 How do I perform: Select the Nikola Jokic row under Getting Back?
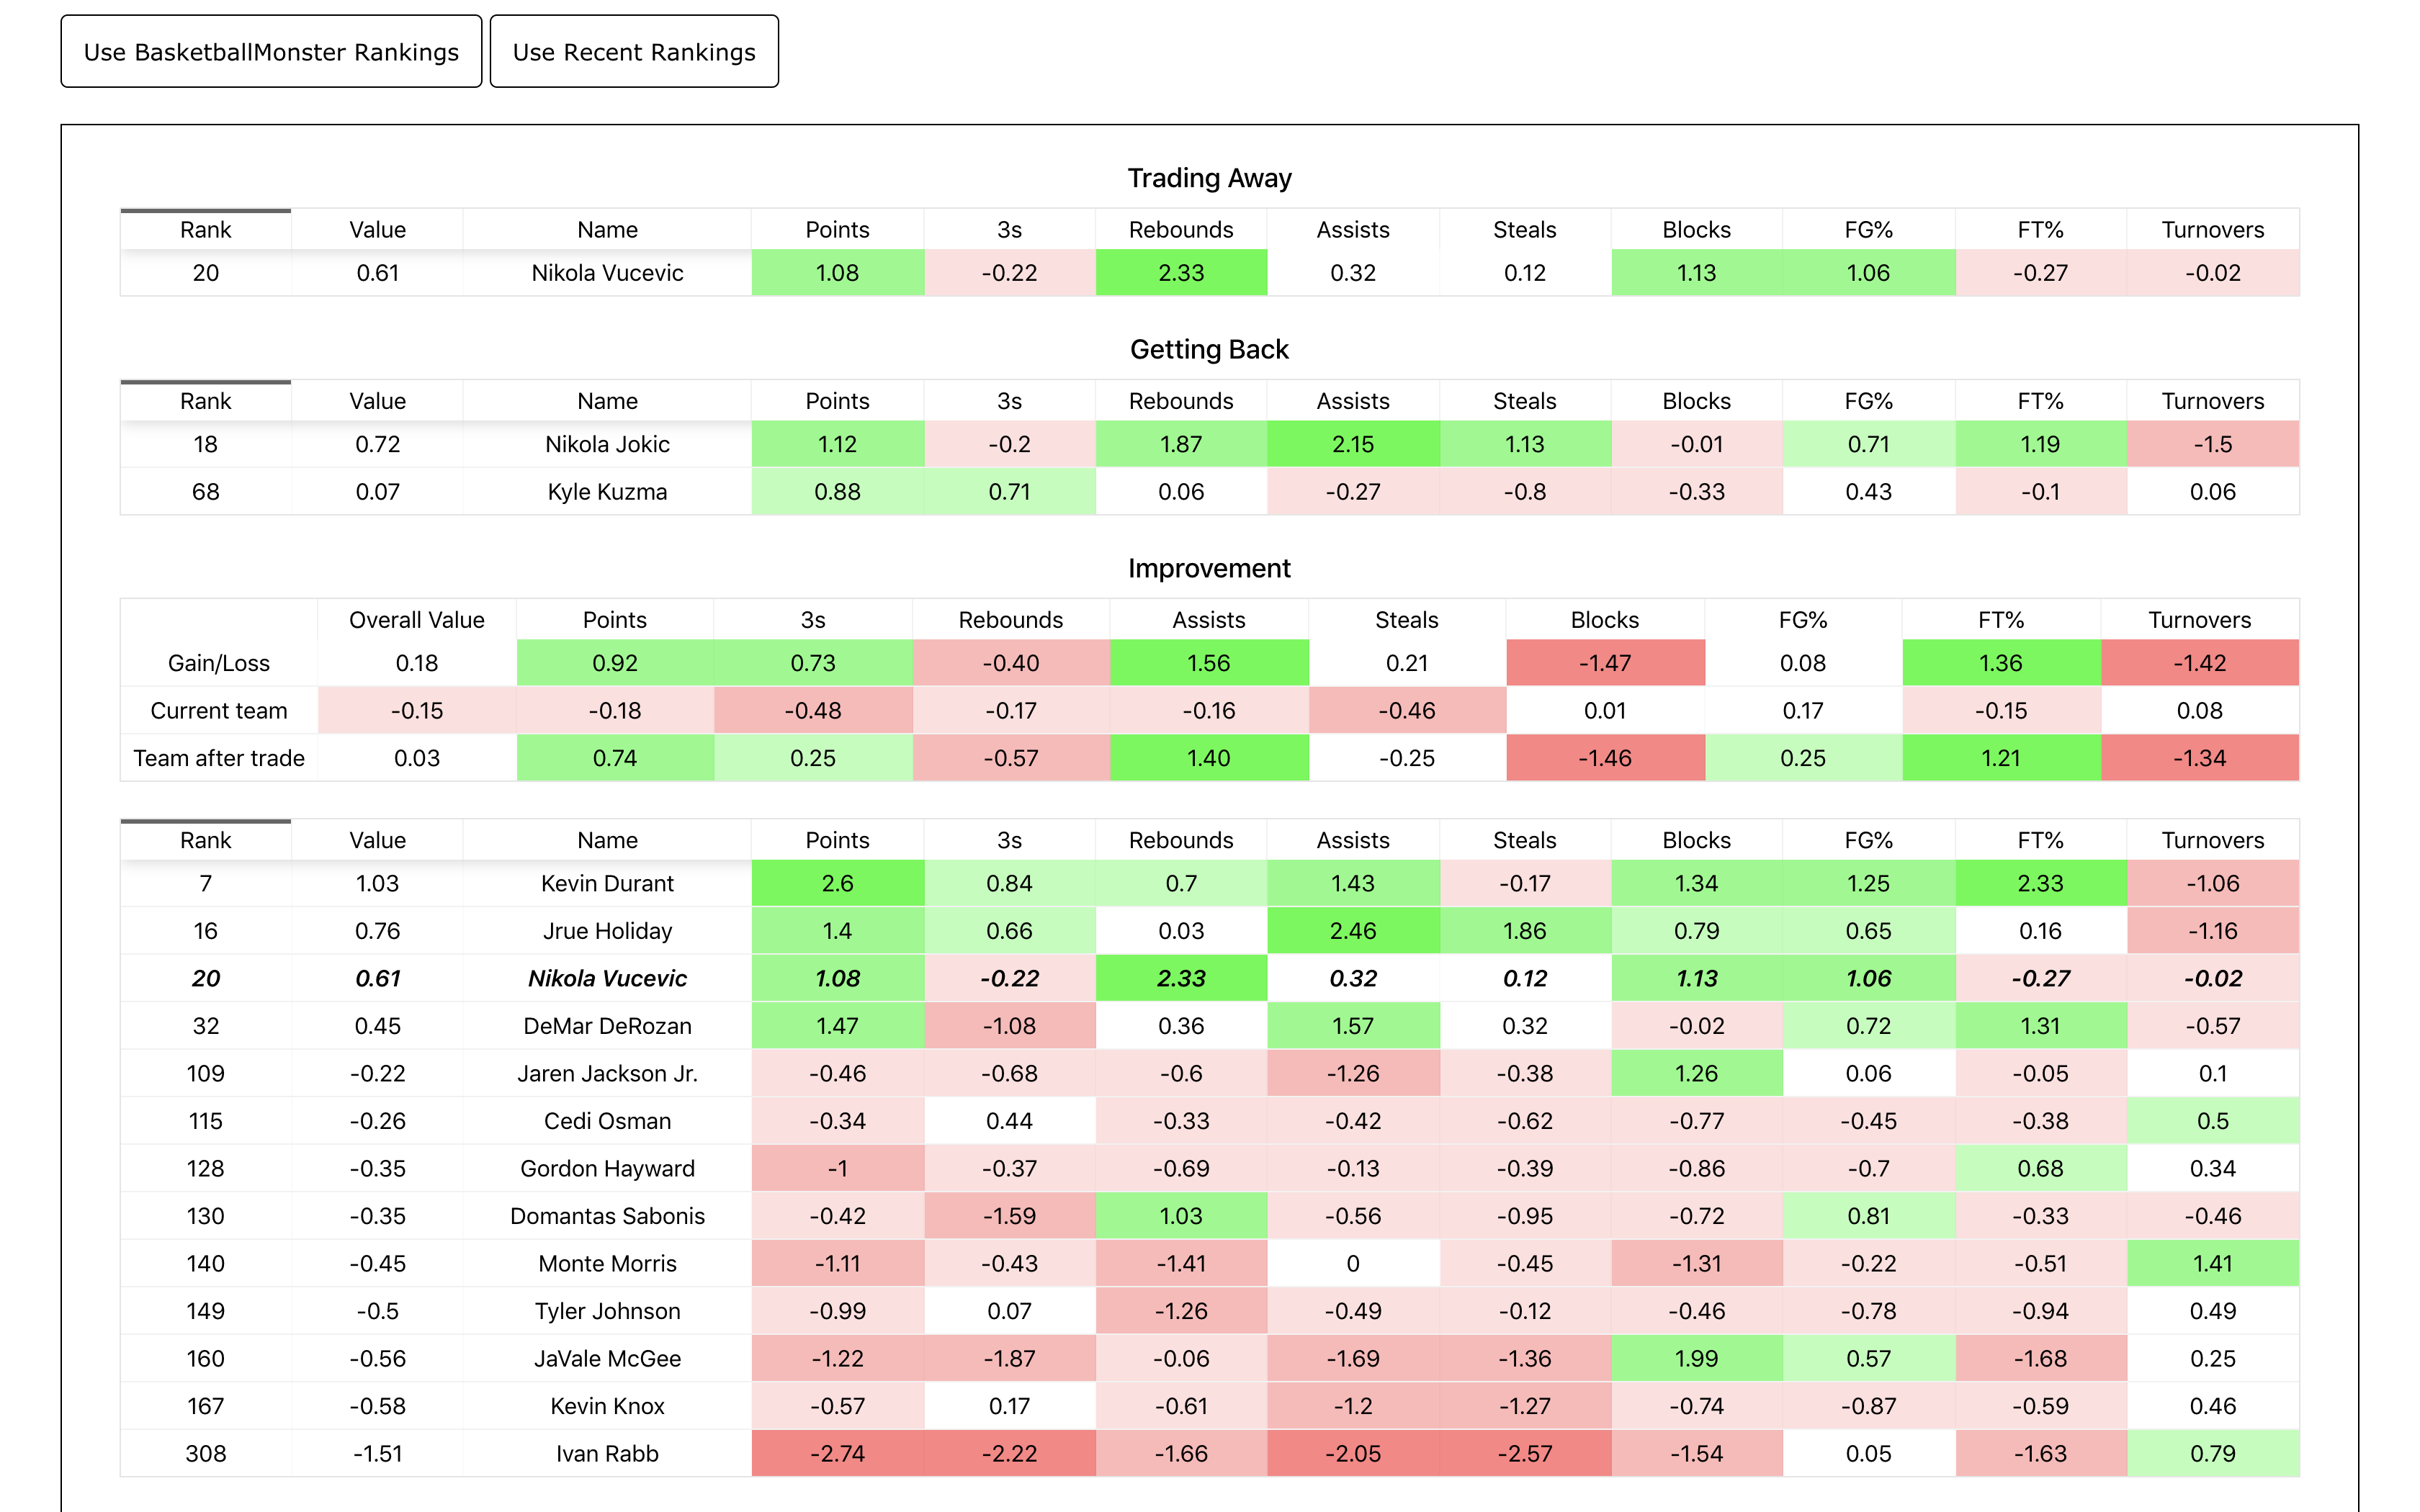(x=606, y=444)
